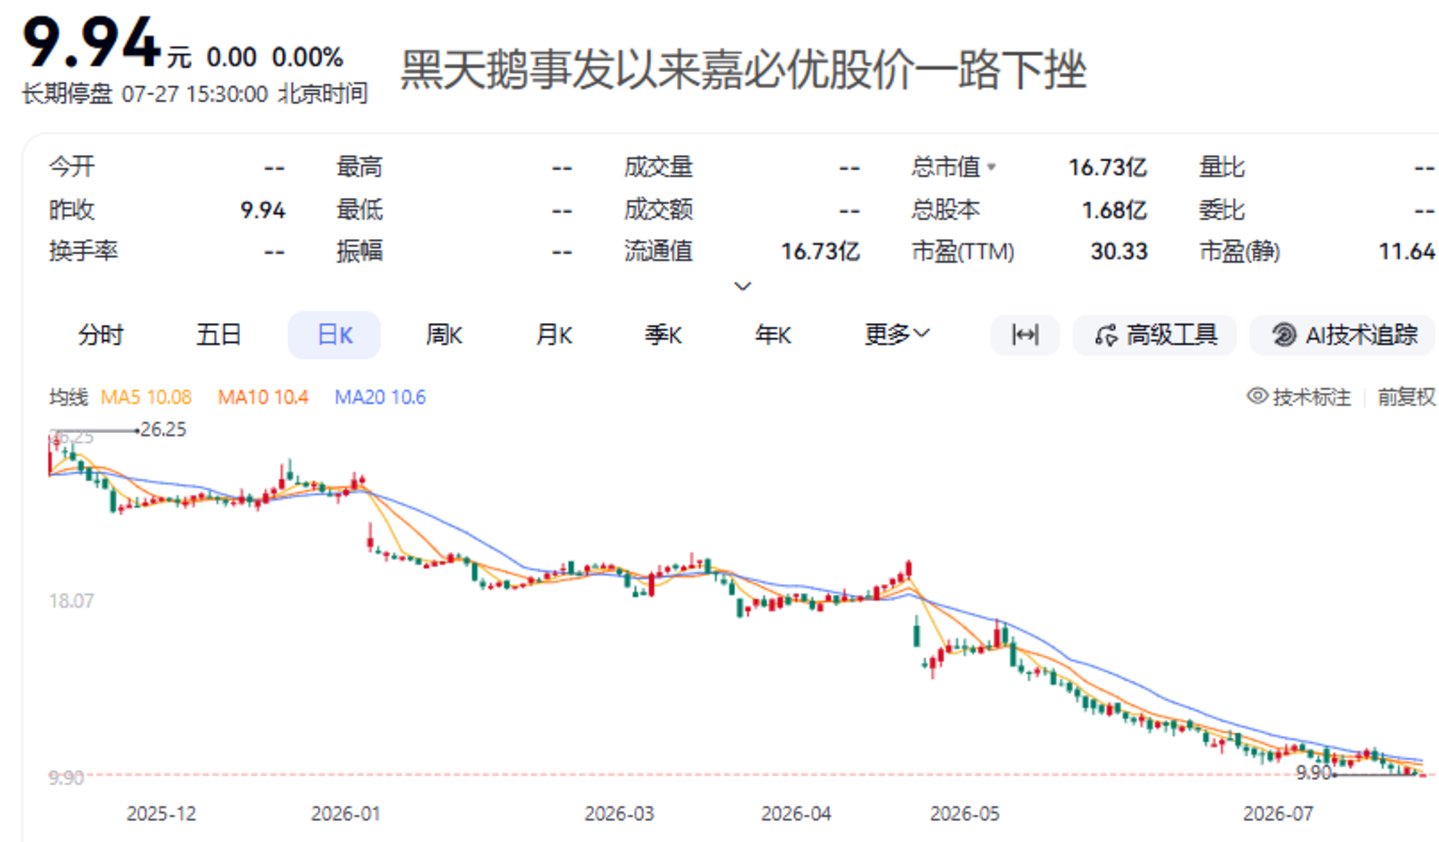The height and width of the screenshot is (842, 1439).
Task: Open 总市值 dropdown triangle
Action: pos(991,167)
